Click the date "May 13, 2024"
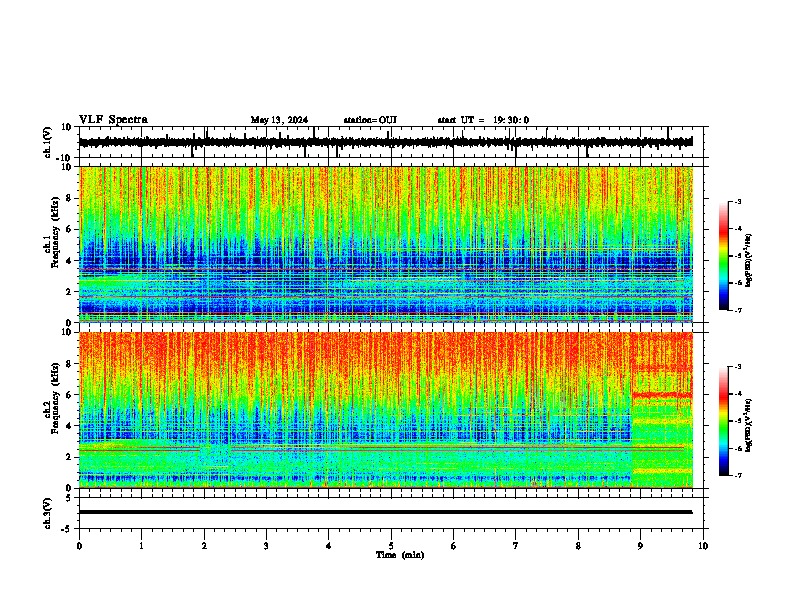 [279, 120]
